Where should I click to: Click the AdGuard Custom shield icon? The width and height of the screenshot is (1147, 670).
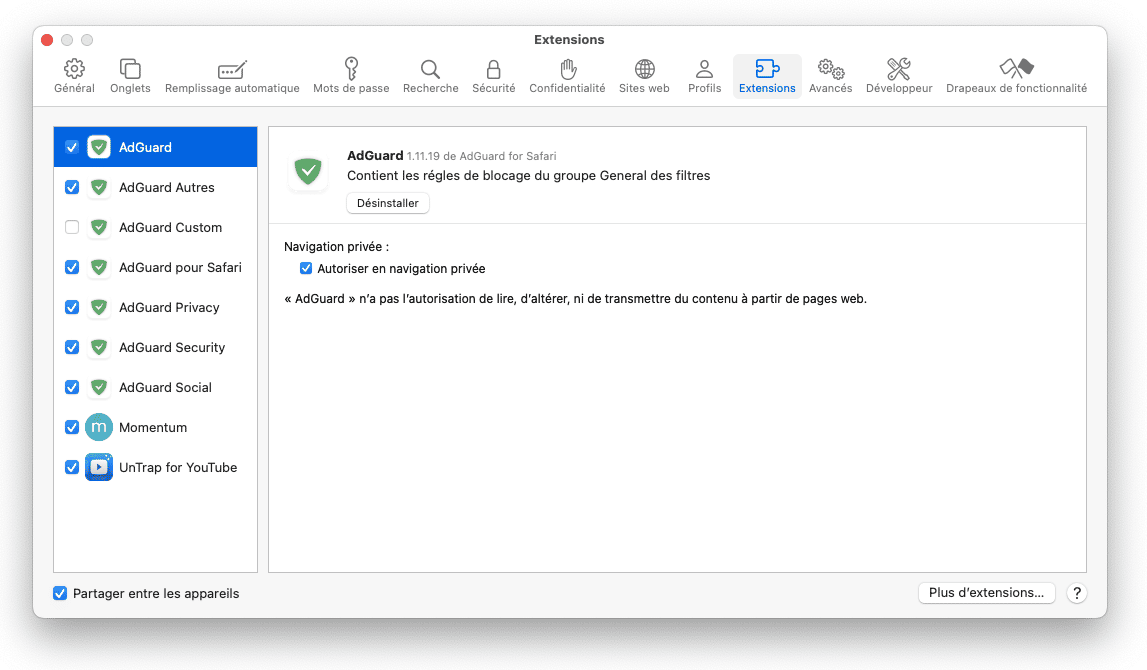(x=99, y=227)
